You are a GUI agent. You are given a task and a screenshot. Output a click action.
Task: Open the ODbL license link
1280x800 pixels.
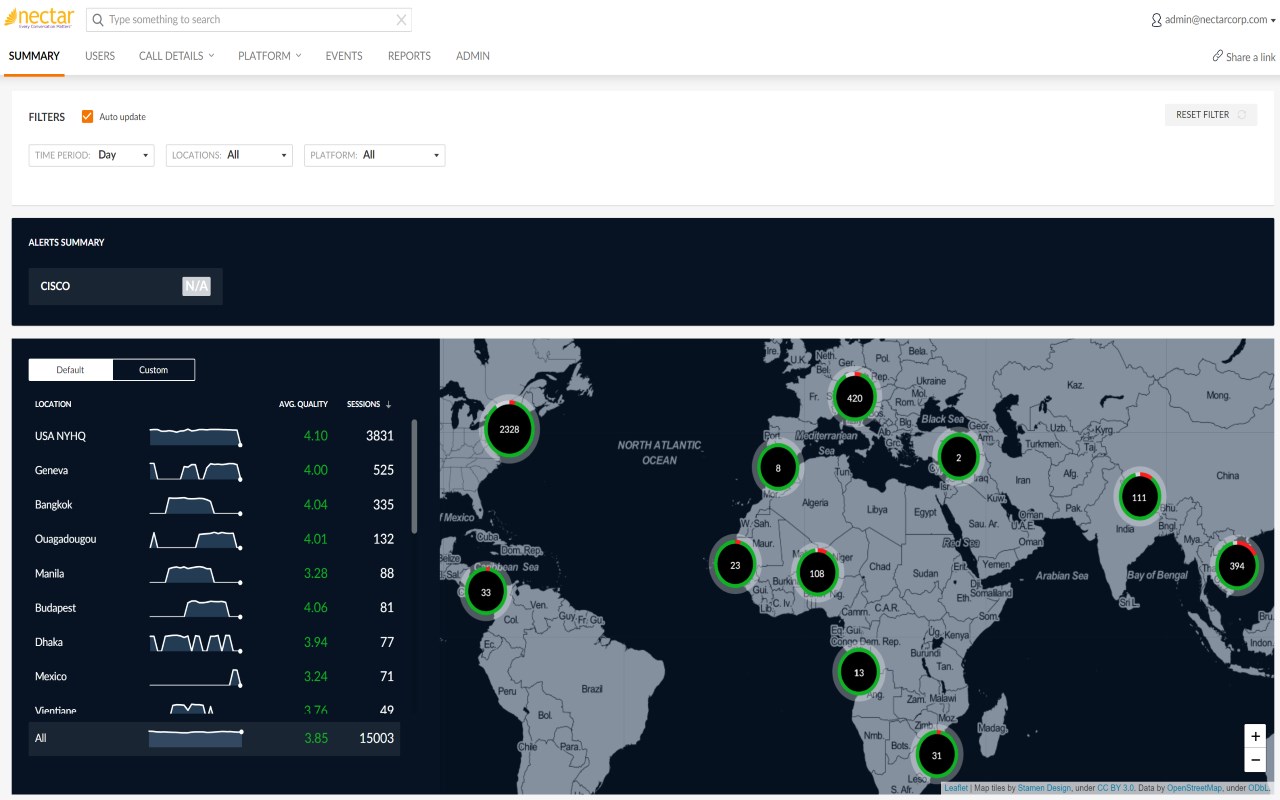1260,788
